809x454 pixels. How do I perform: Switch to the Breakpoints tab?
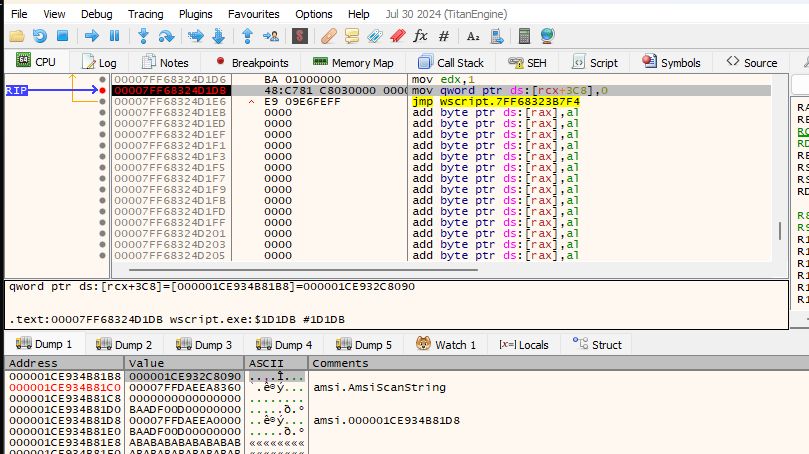coord(252,62)
